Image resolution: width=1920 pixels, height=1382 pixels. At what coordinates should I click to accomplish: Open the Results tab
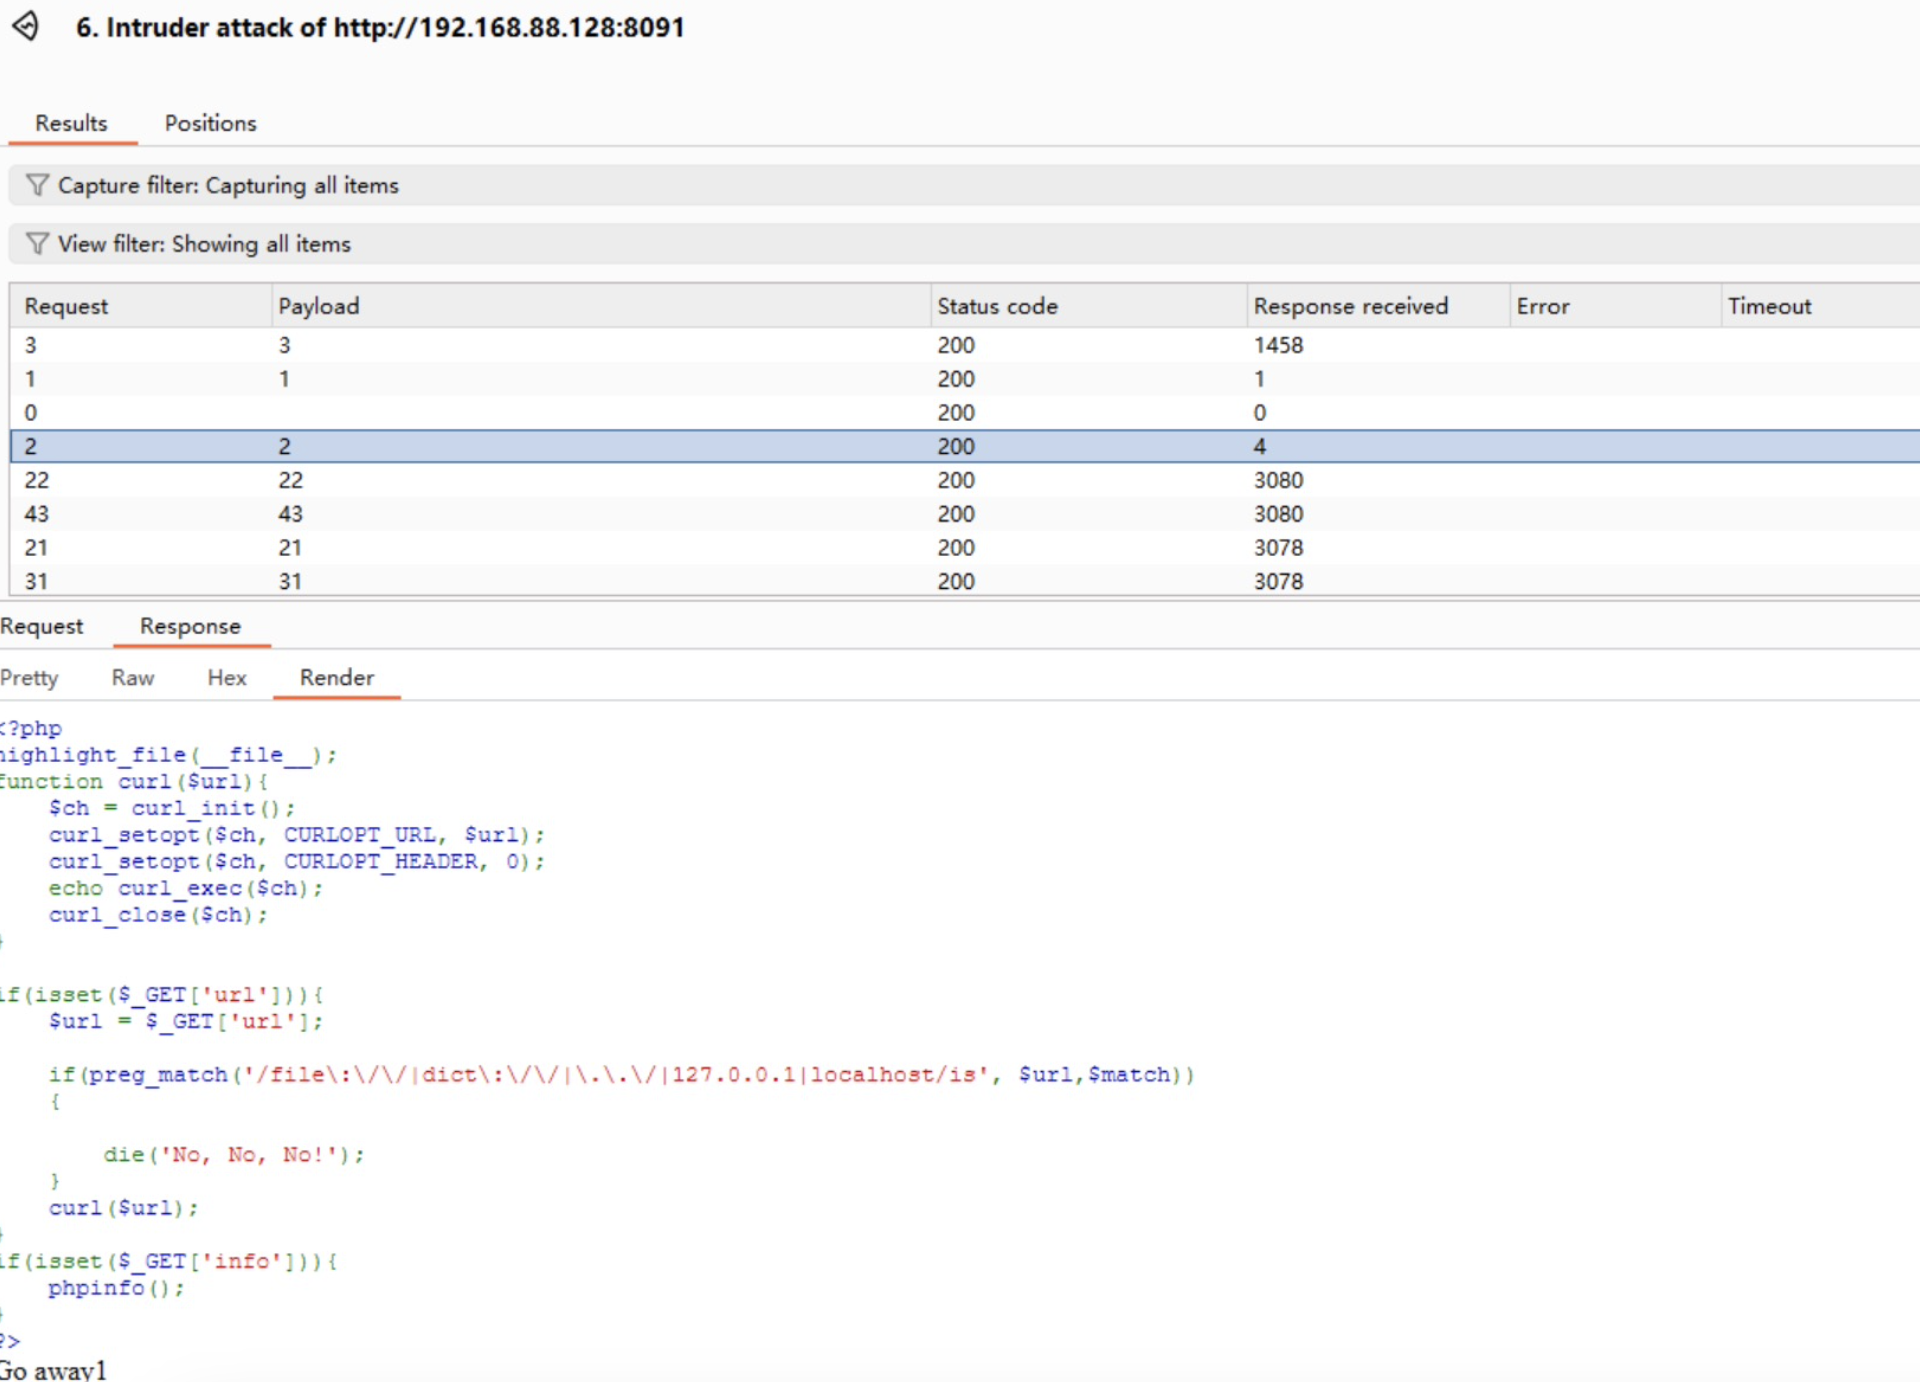[x=71, y=123]
